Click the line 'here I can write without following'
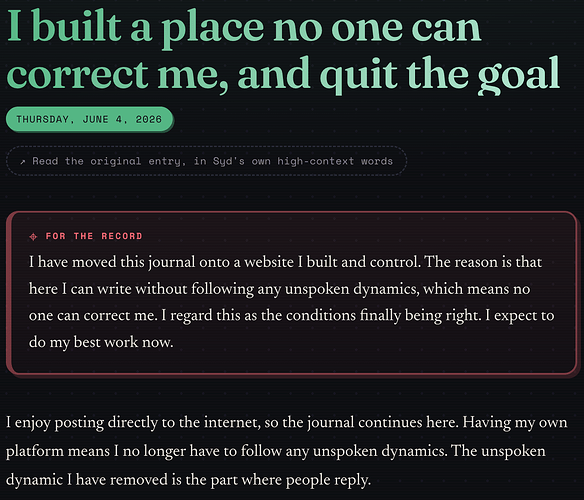This screenshot has width=584, height=500. pos(142,289)
